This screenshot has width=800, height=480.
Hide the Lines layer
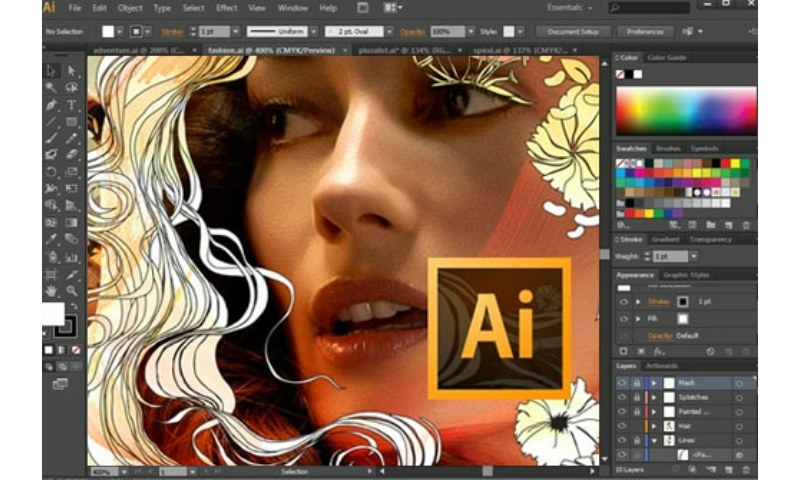(622, 440)
